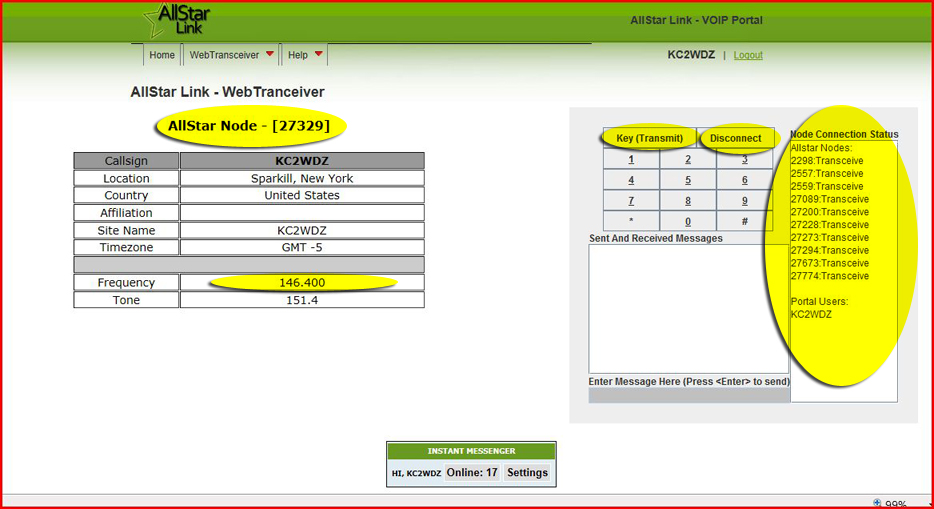Open Instant Messenger Settings
934x509 pixels.
pos(527,473)
